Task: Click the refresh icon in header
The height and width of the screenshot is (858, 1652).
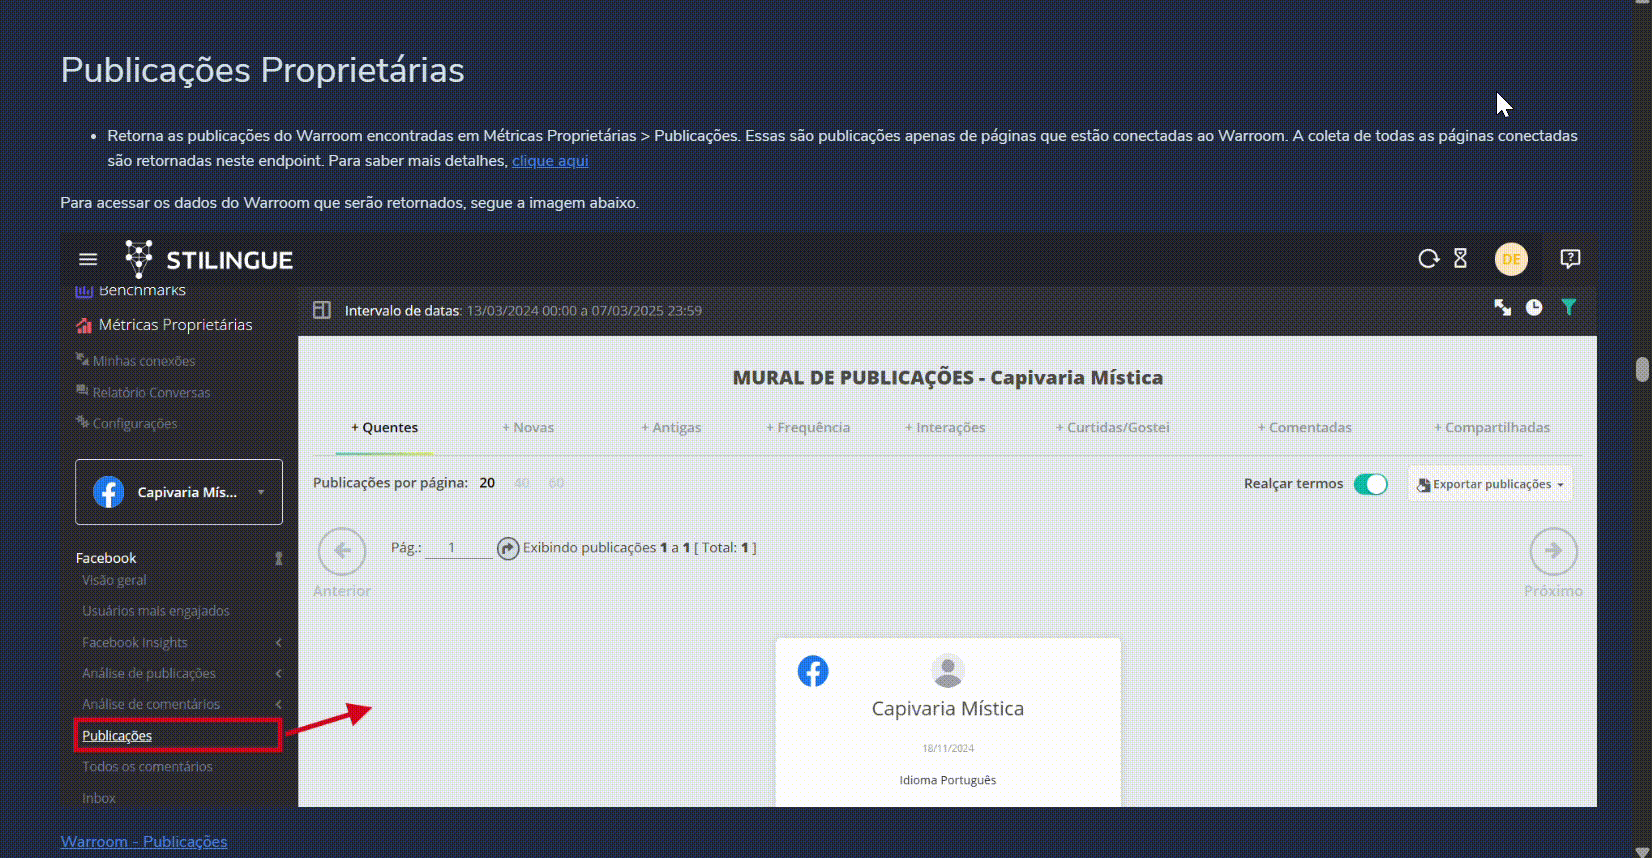Action: (1428, 259)
